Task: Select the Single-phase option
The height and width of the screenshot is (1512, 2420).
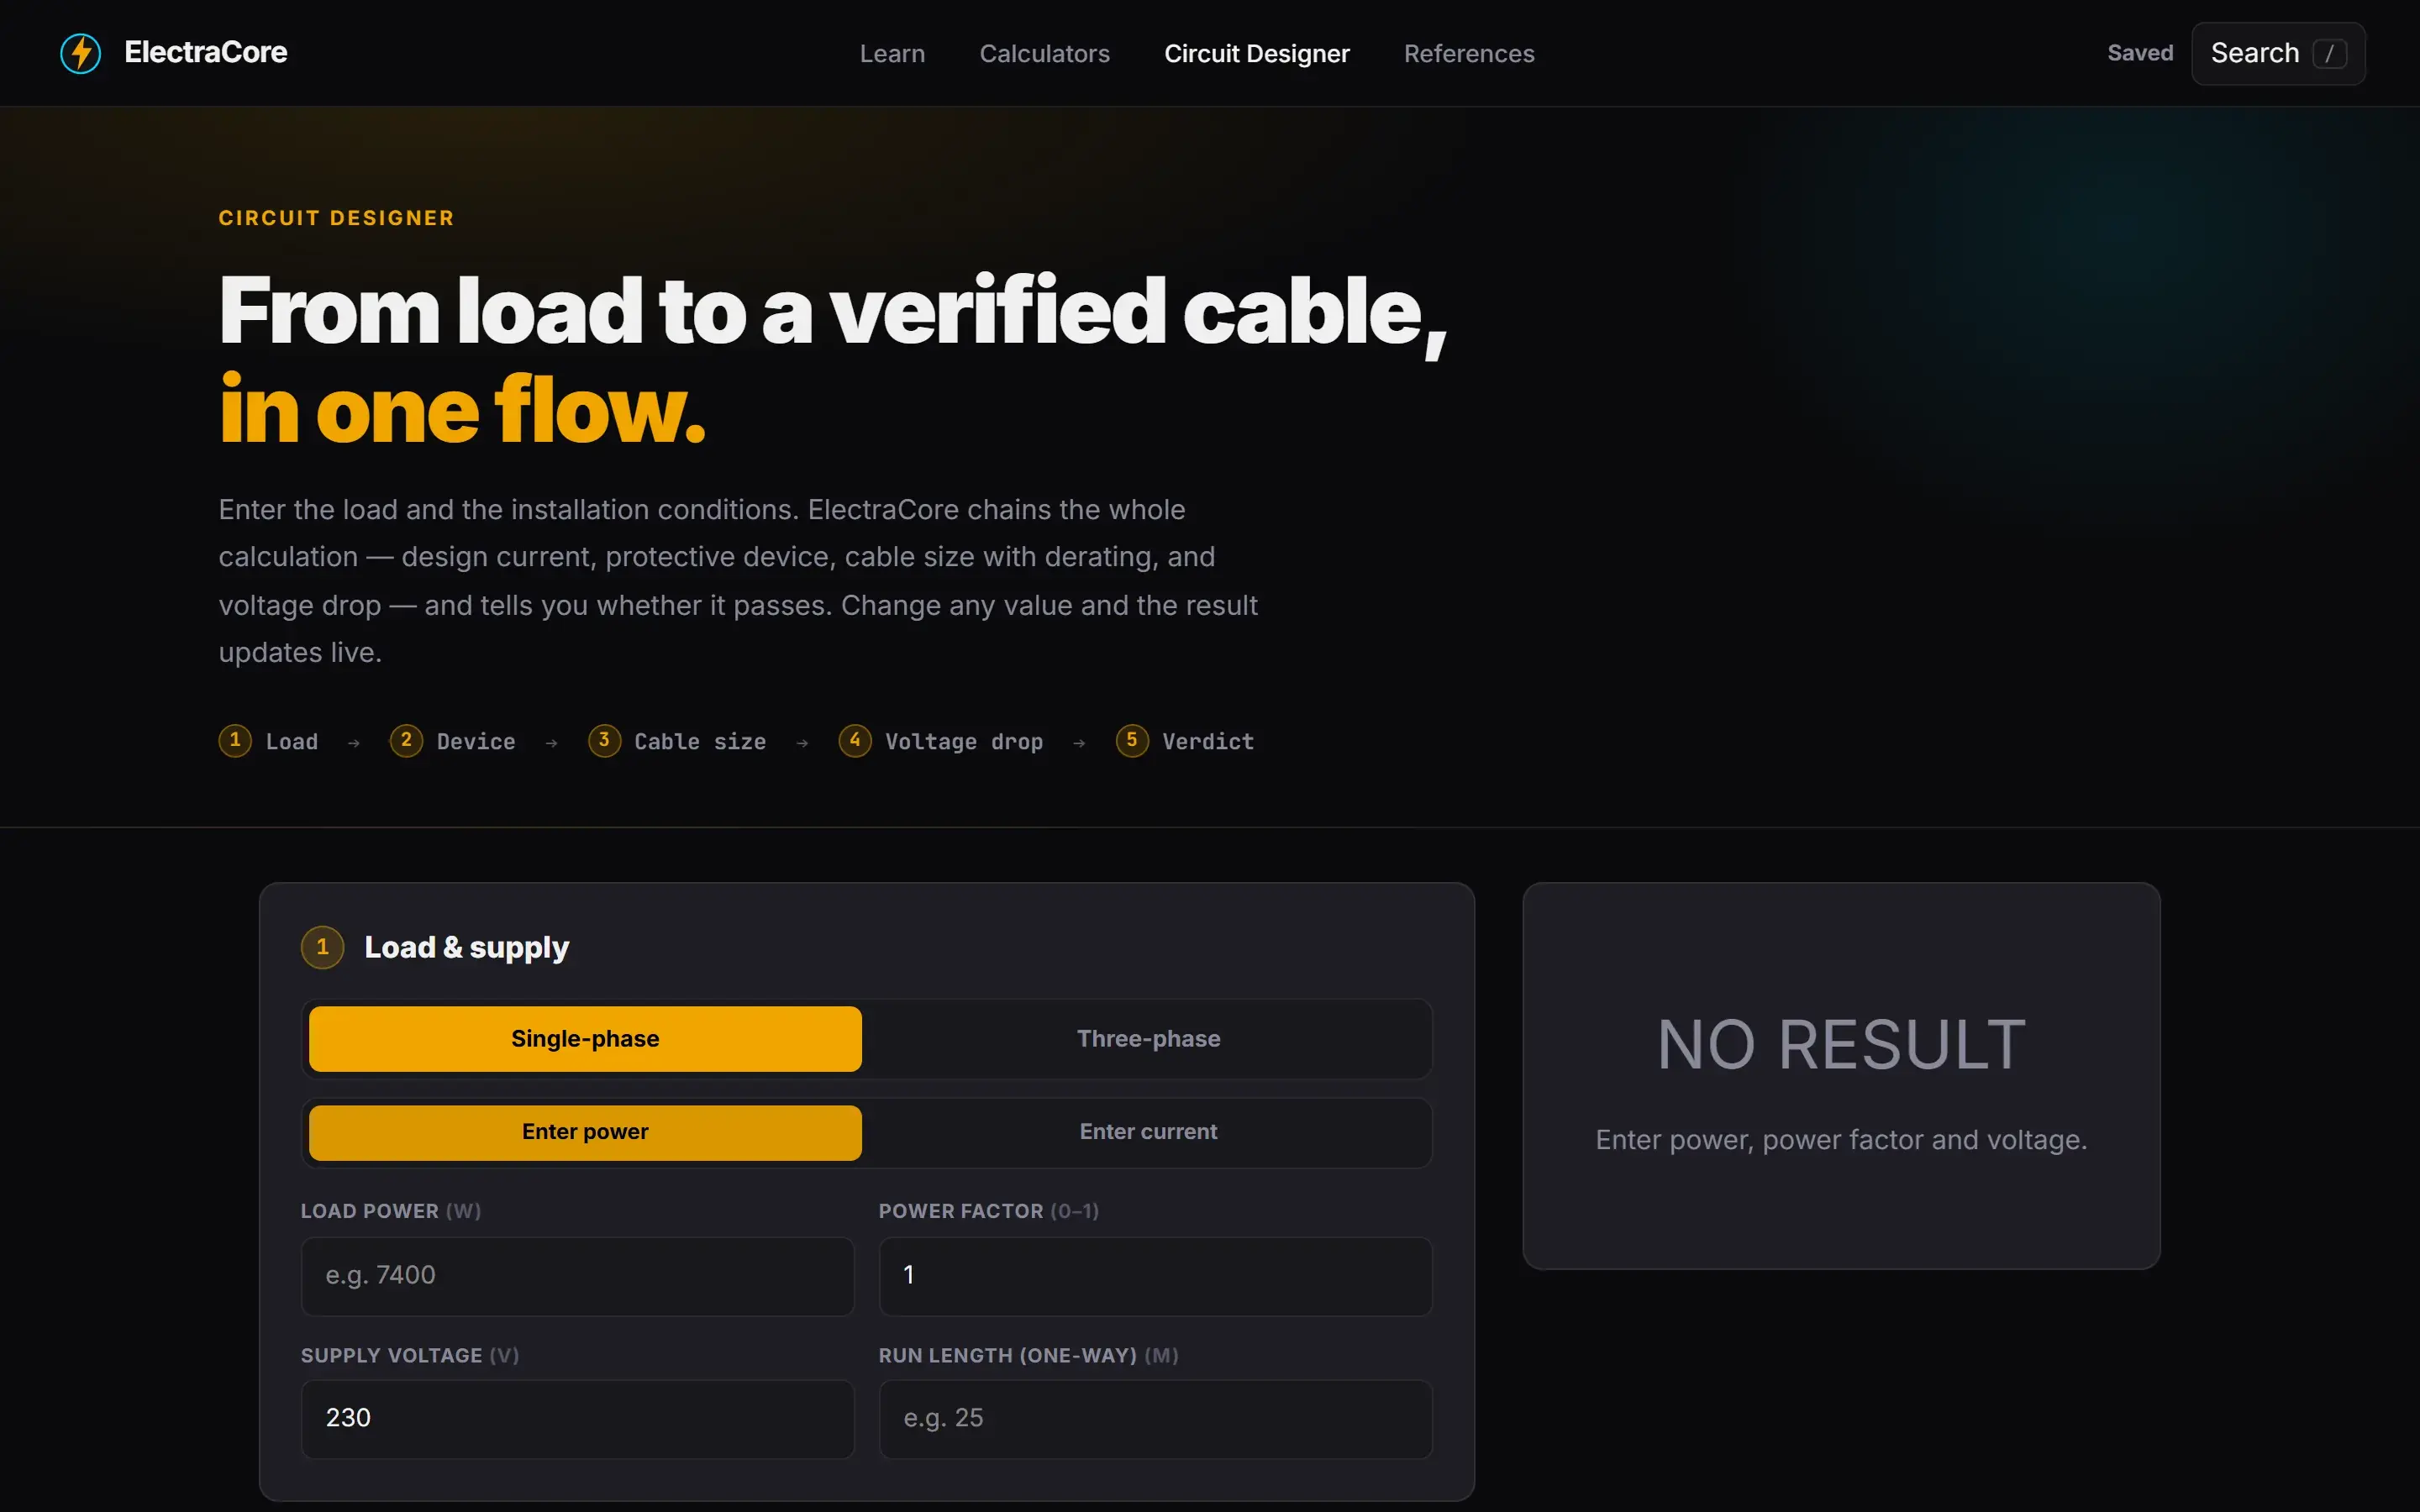Action: [585, 1038]
